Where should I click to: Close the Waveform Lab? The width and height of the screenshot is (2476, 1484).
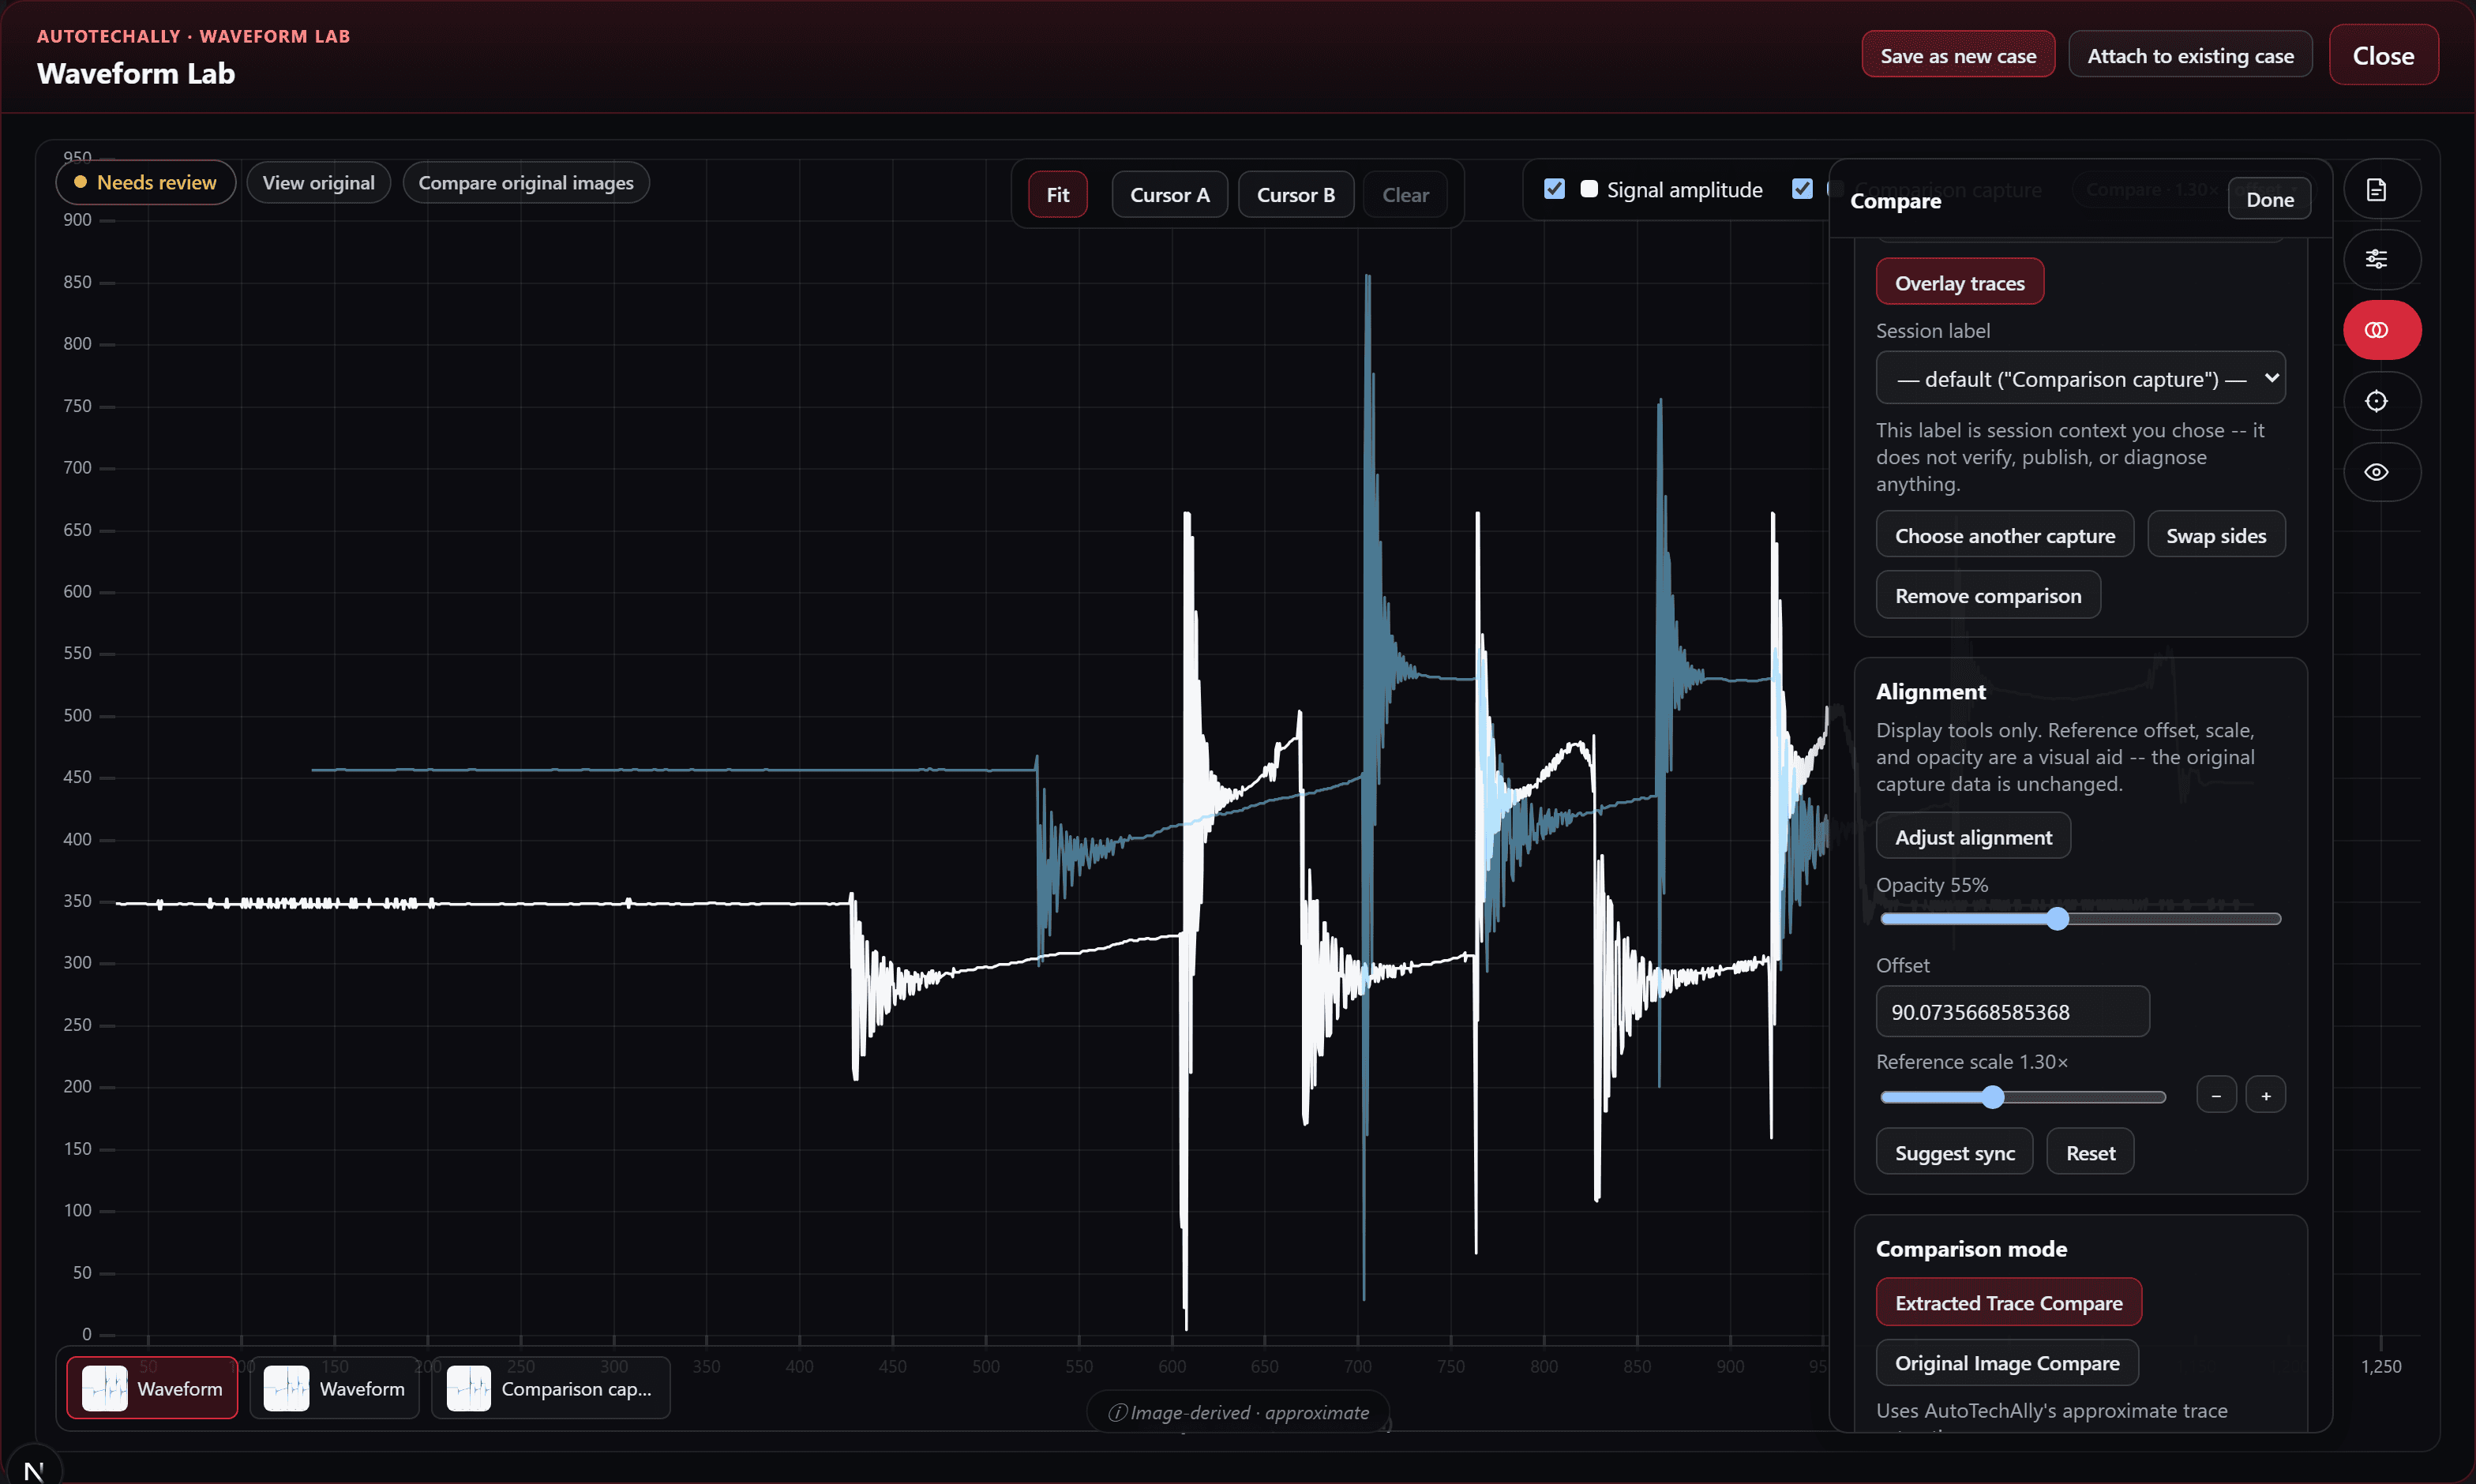click(2383, 55)
